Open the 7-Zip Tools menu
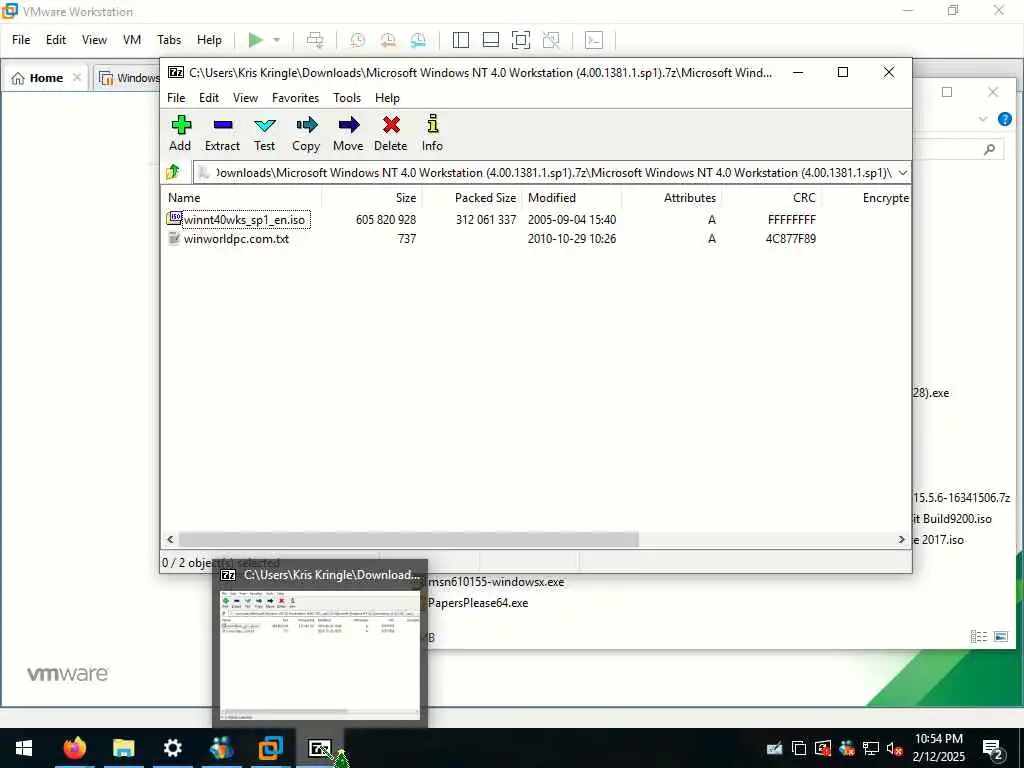 pos(347,97)
